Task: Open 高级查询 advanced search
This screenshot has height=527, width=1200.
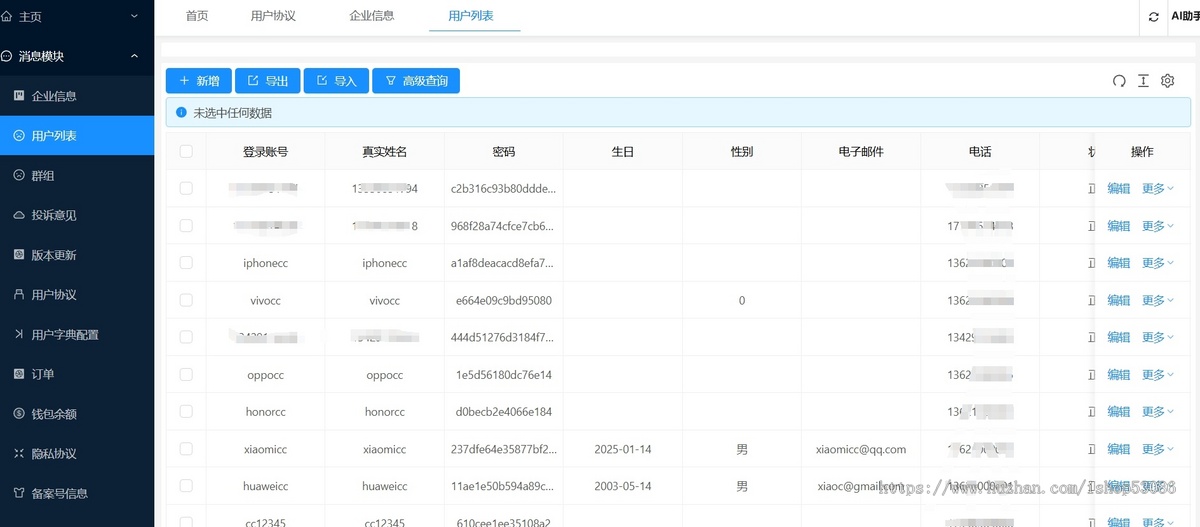Action: coord(416,81)
